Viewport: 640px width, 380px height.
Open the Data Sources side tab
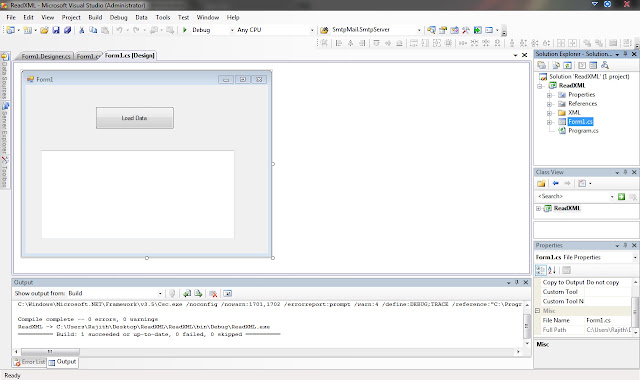4,77
